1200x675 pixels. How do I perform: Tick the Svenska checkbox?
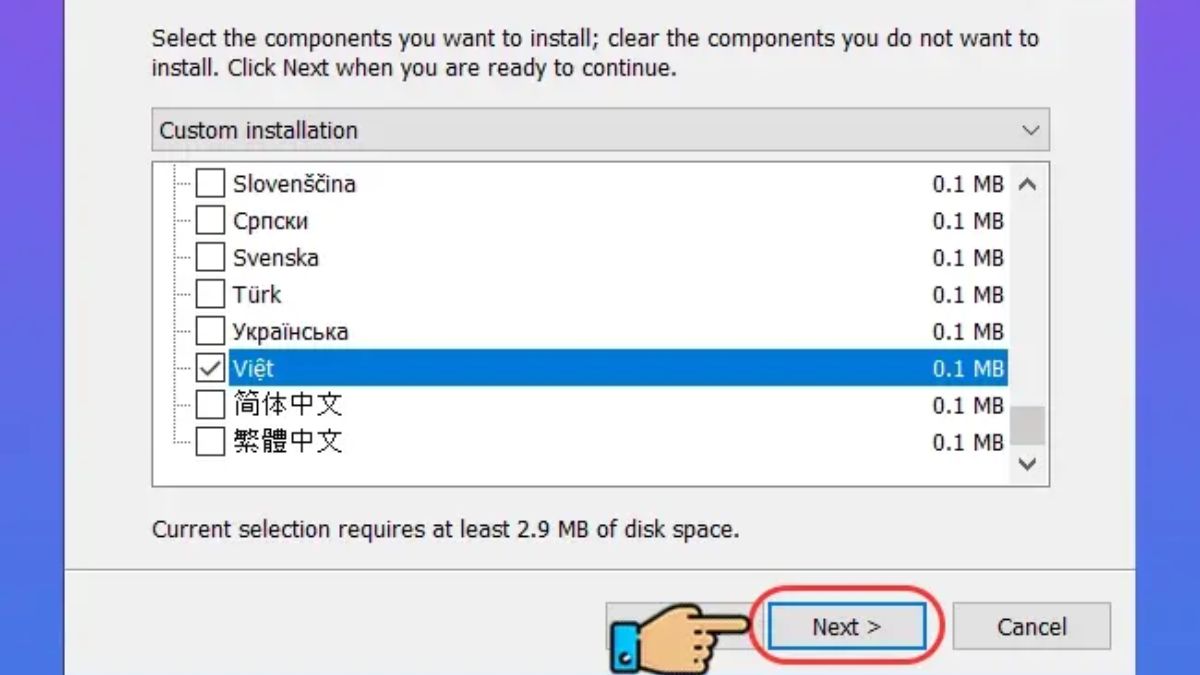pos(210,258)
